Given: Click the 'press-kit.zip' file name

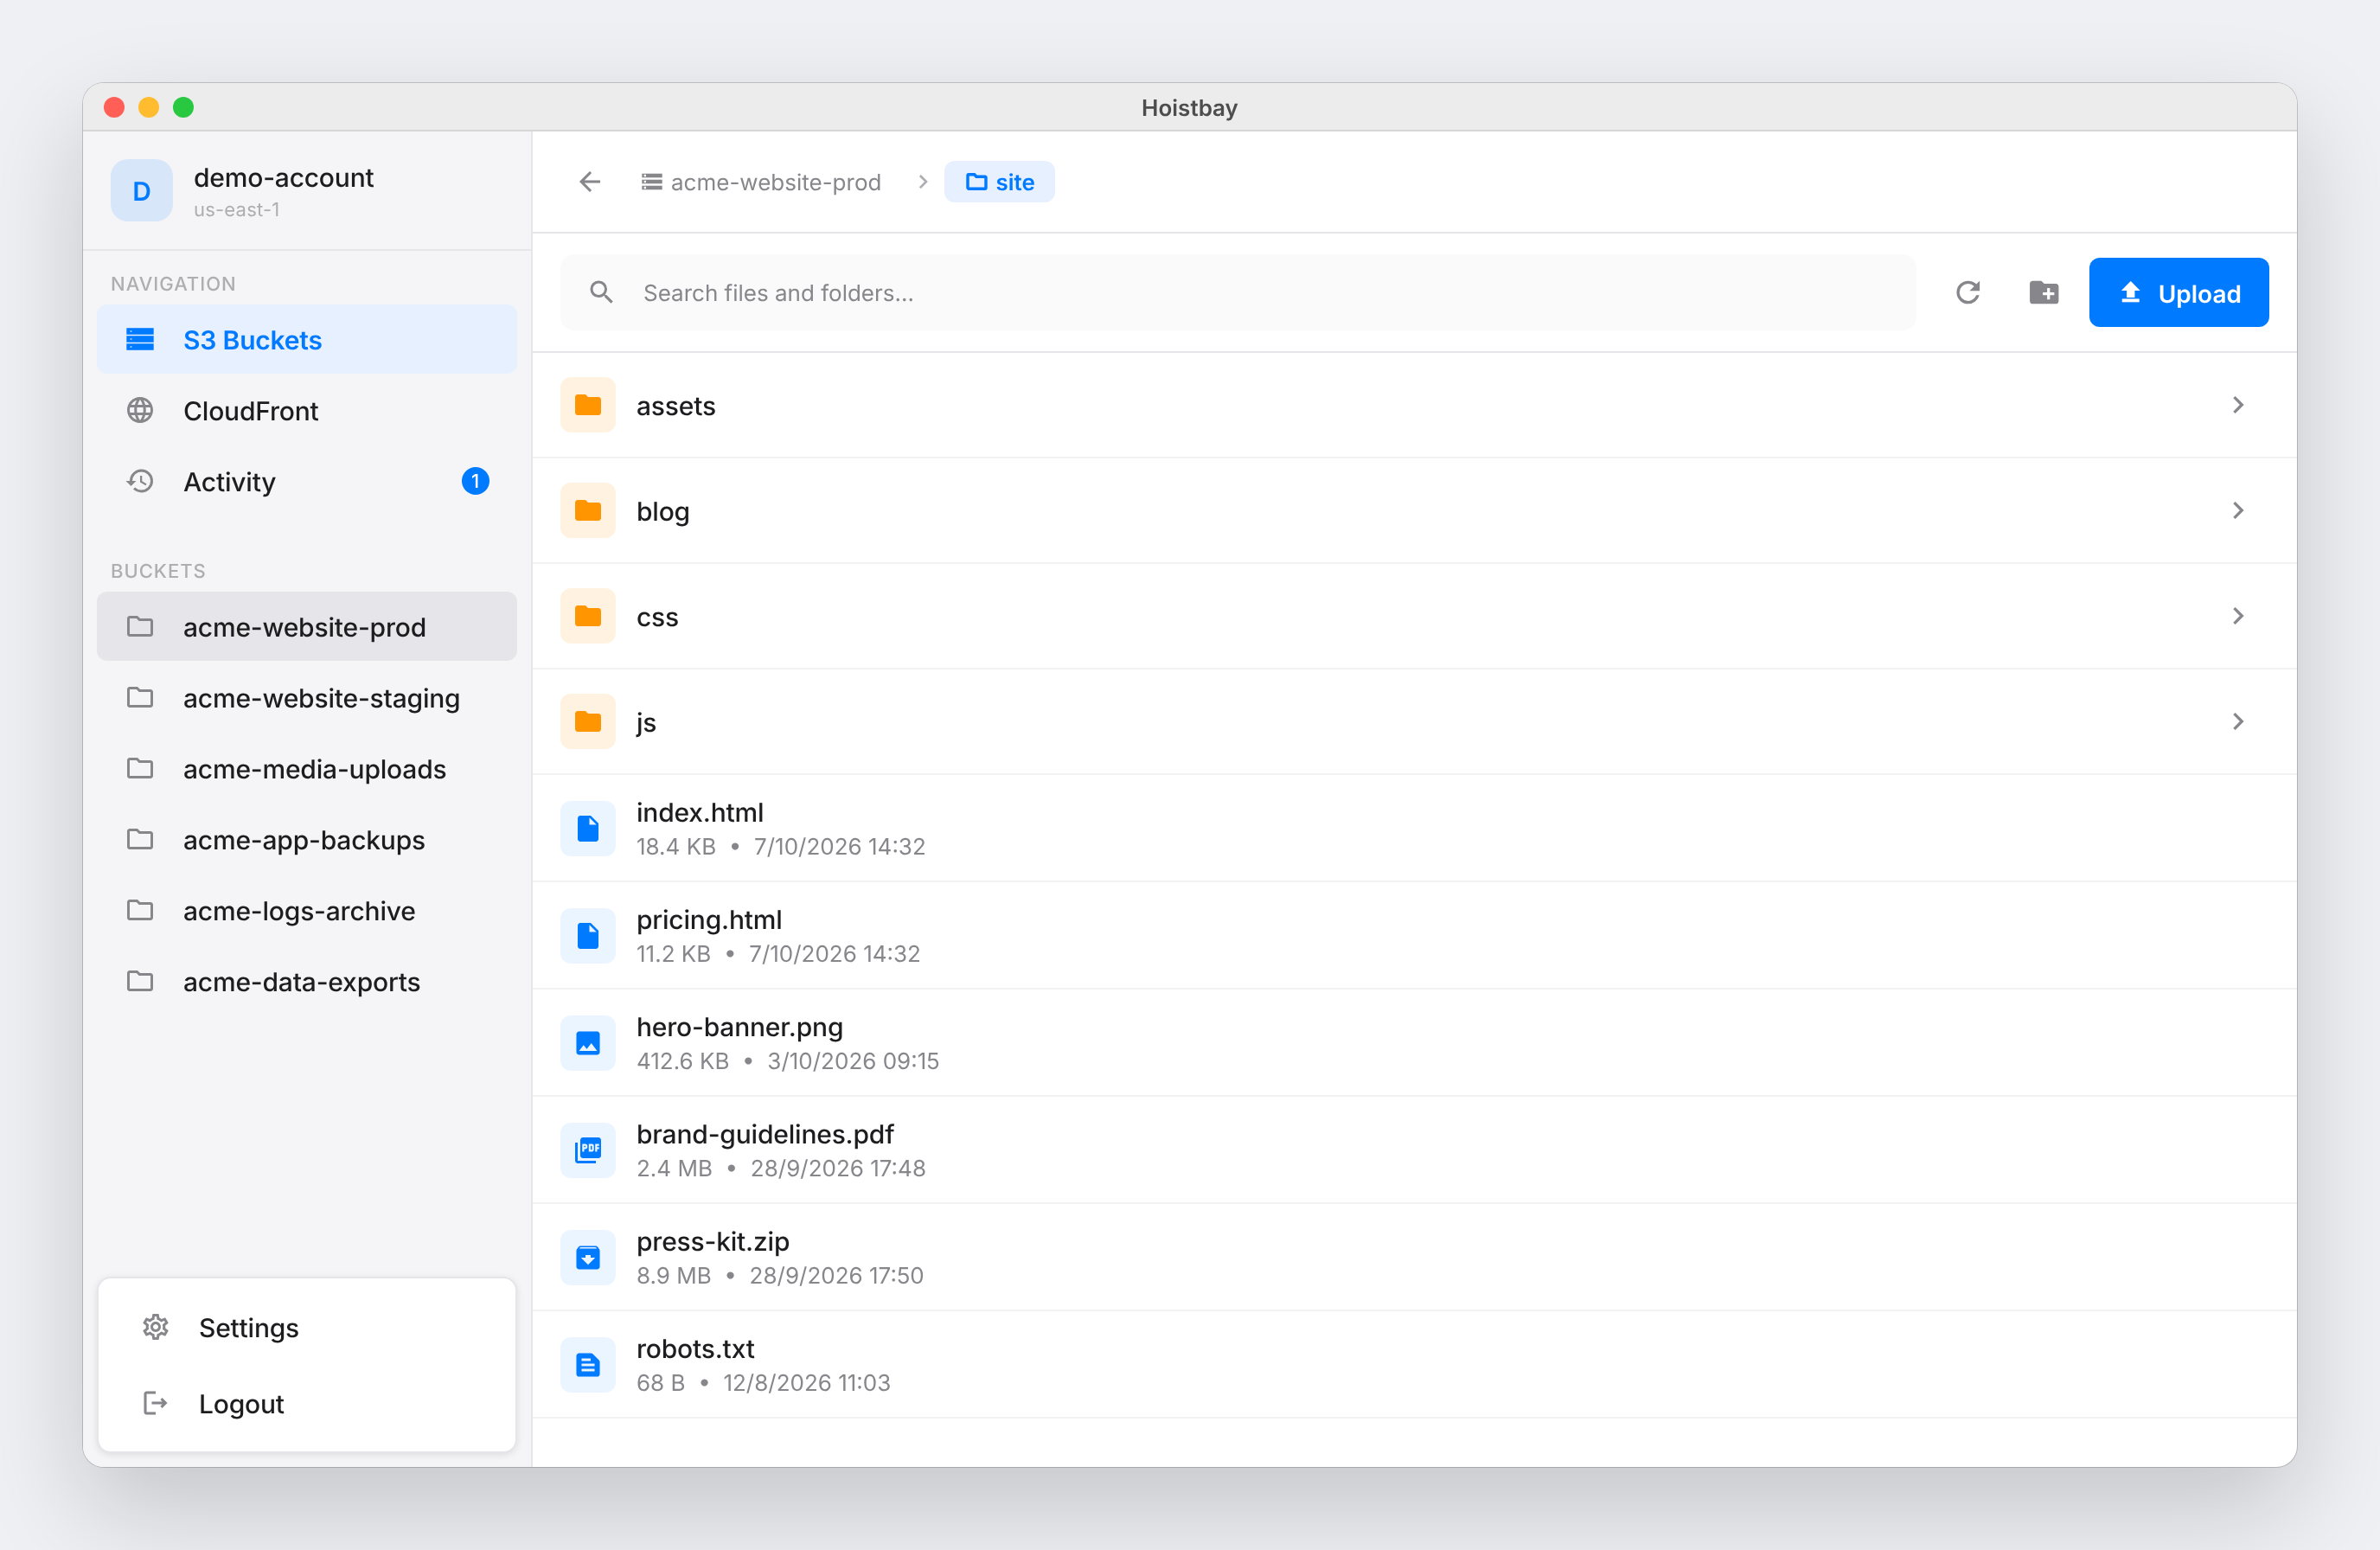Looking at the screenshot, I should (713, 1242).
